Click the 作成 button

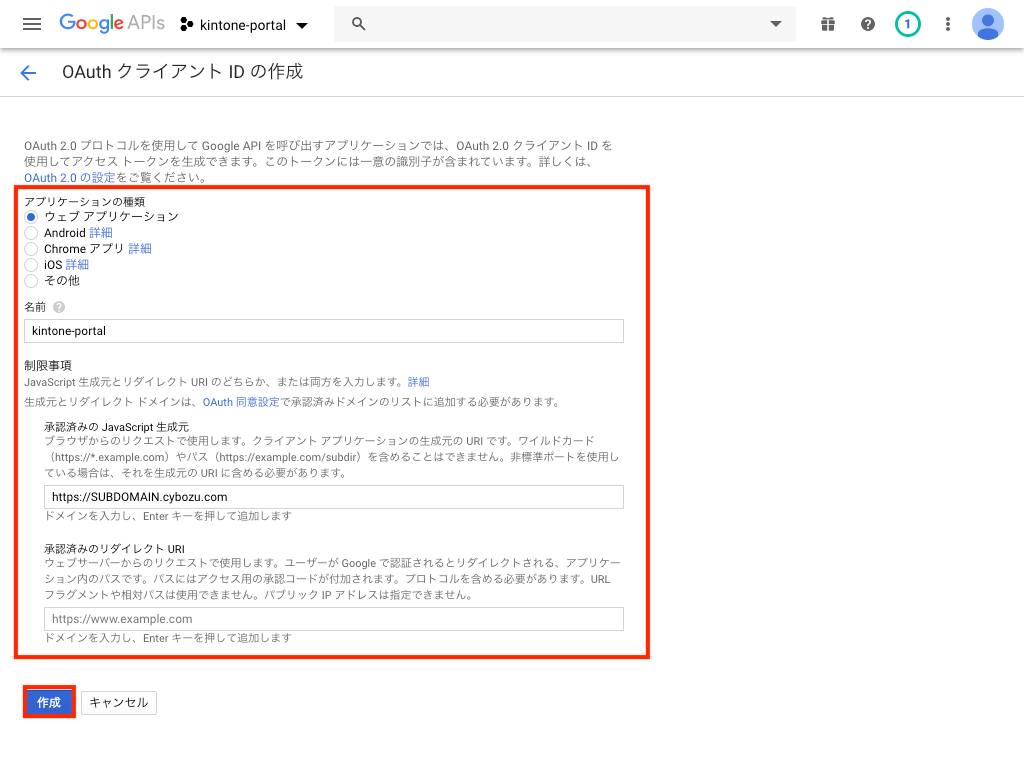point(49,703)
